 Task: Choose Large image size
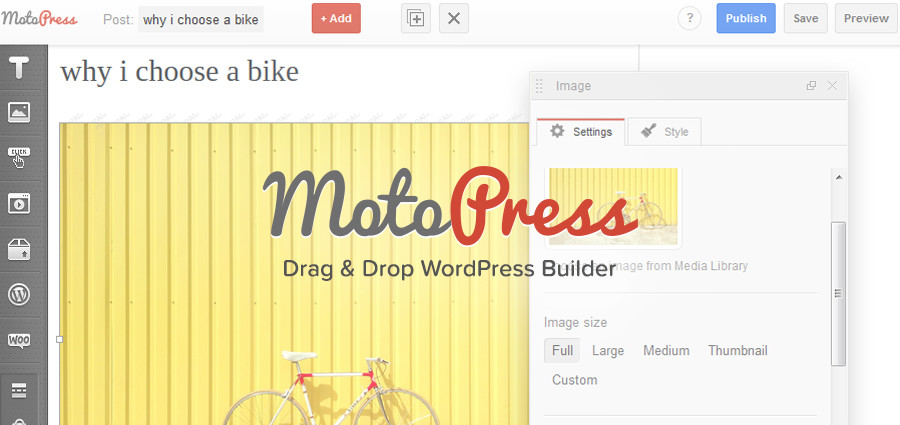[x=608, y=350]
